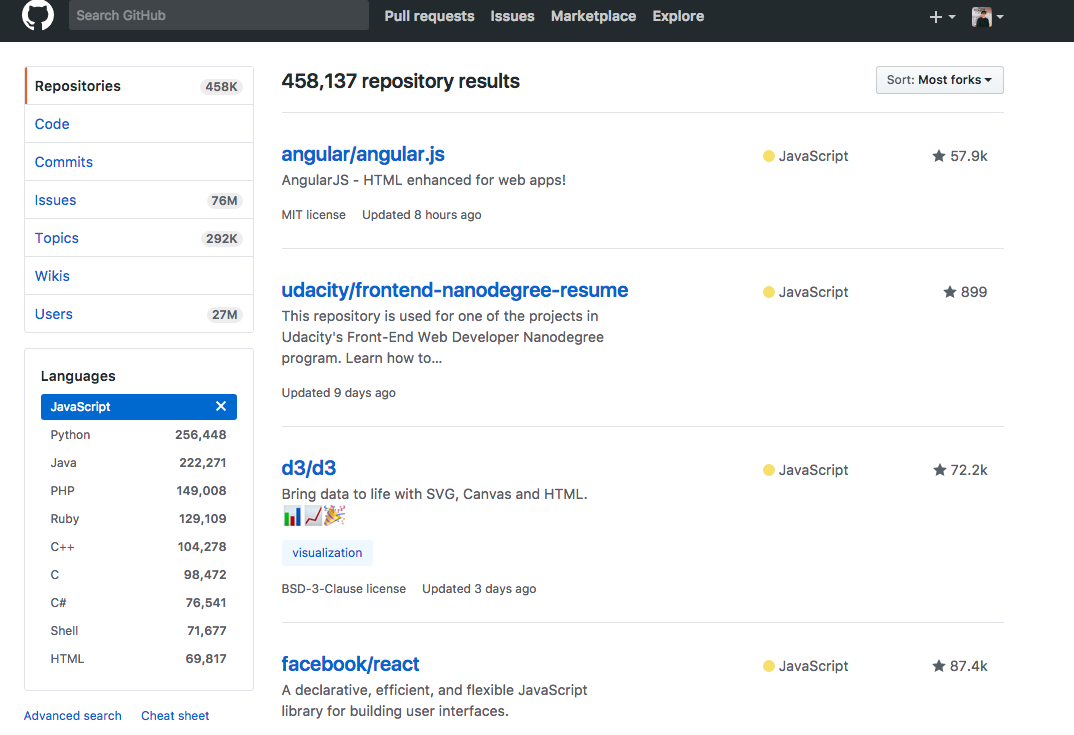Focus the Search GitHub field
The width and height of the screenshot is (1074, 735).
click(218, 15)
